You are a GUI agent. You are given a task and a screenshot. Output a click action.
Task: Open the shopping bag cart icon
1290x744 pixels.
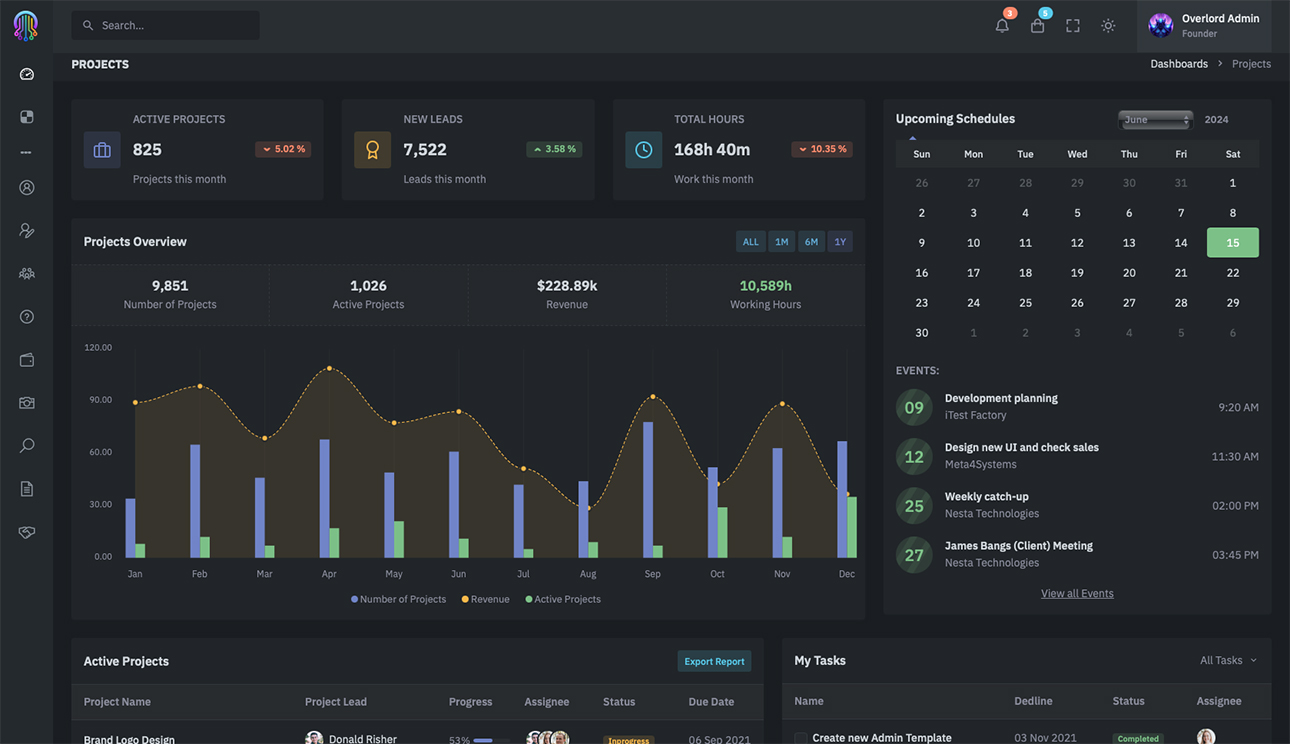pyautogui.click(x=1037, y=26)
